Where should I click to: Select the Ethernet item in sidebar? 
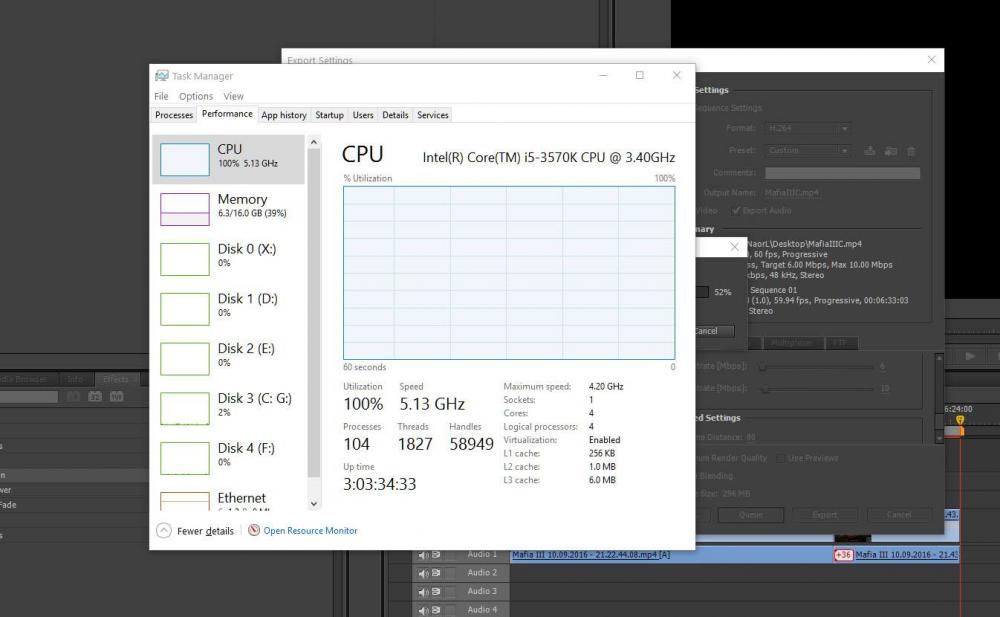coord(228,498)
